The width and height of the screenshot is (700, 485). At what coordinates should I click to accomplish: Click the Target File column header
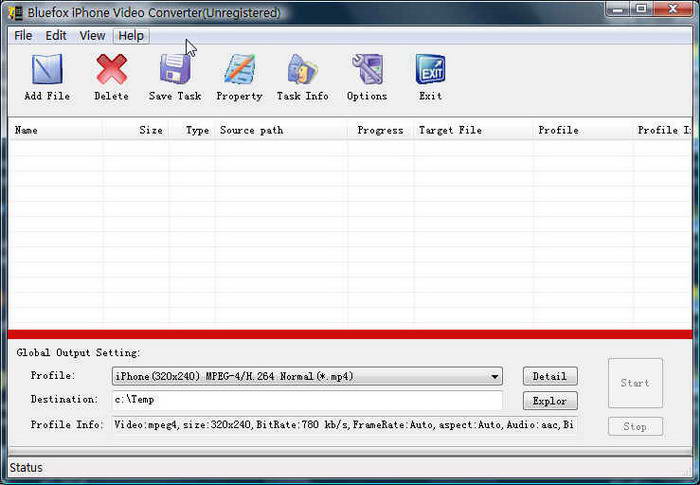[x=473, y=130]
